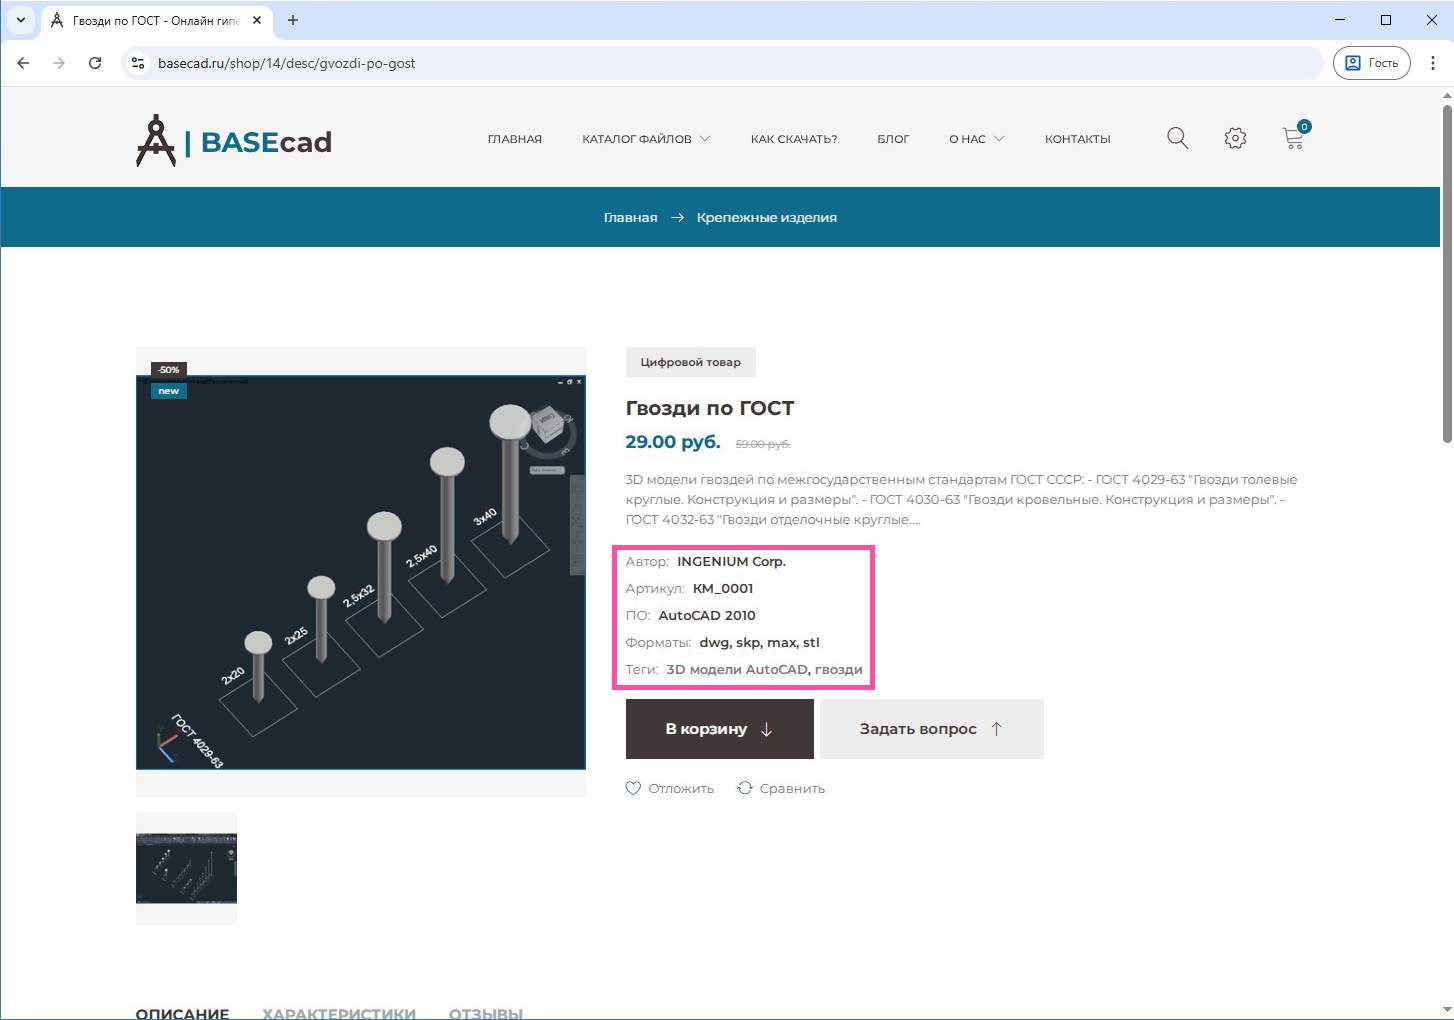Open the tab search dropdown arrow
The height and width of the screenshot is (1020, 1454).
pyautogui.click(x=20, y=20)
